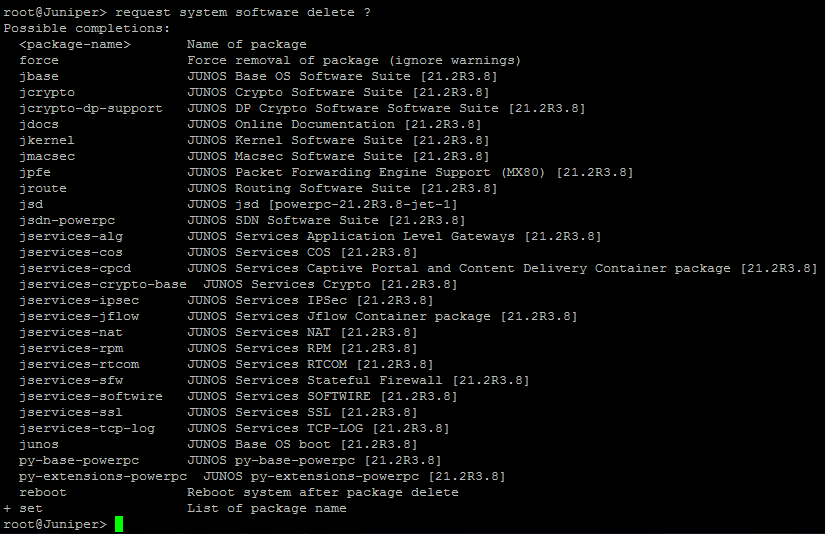Click the "jservices-ipsec" package name

coord(79,300)
